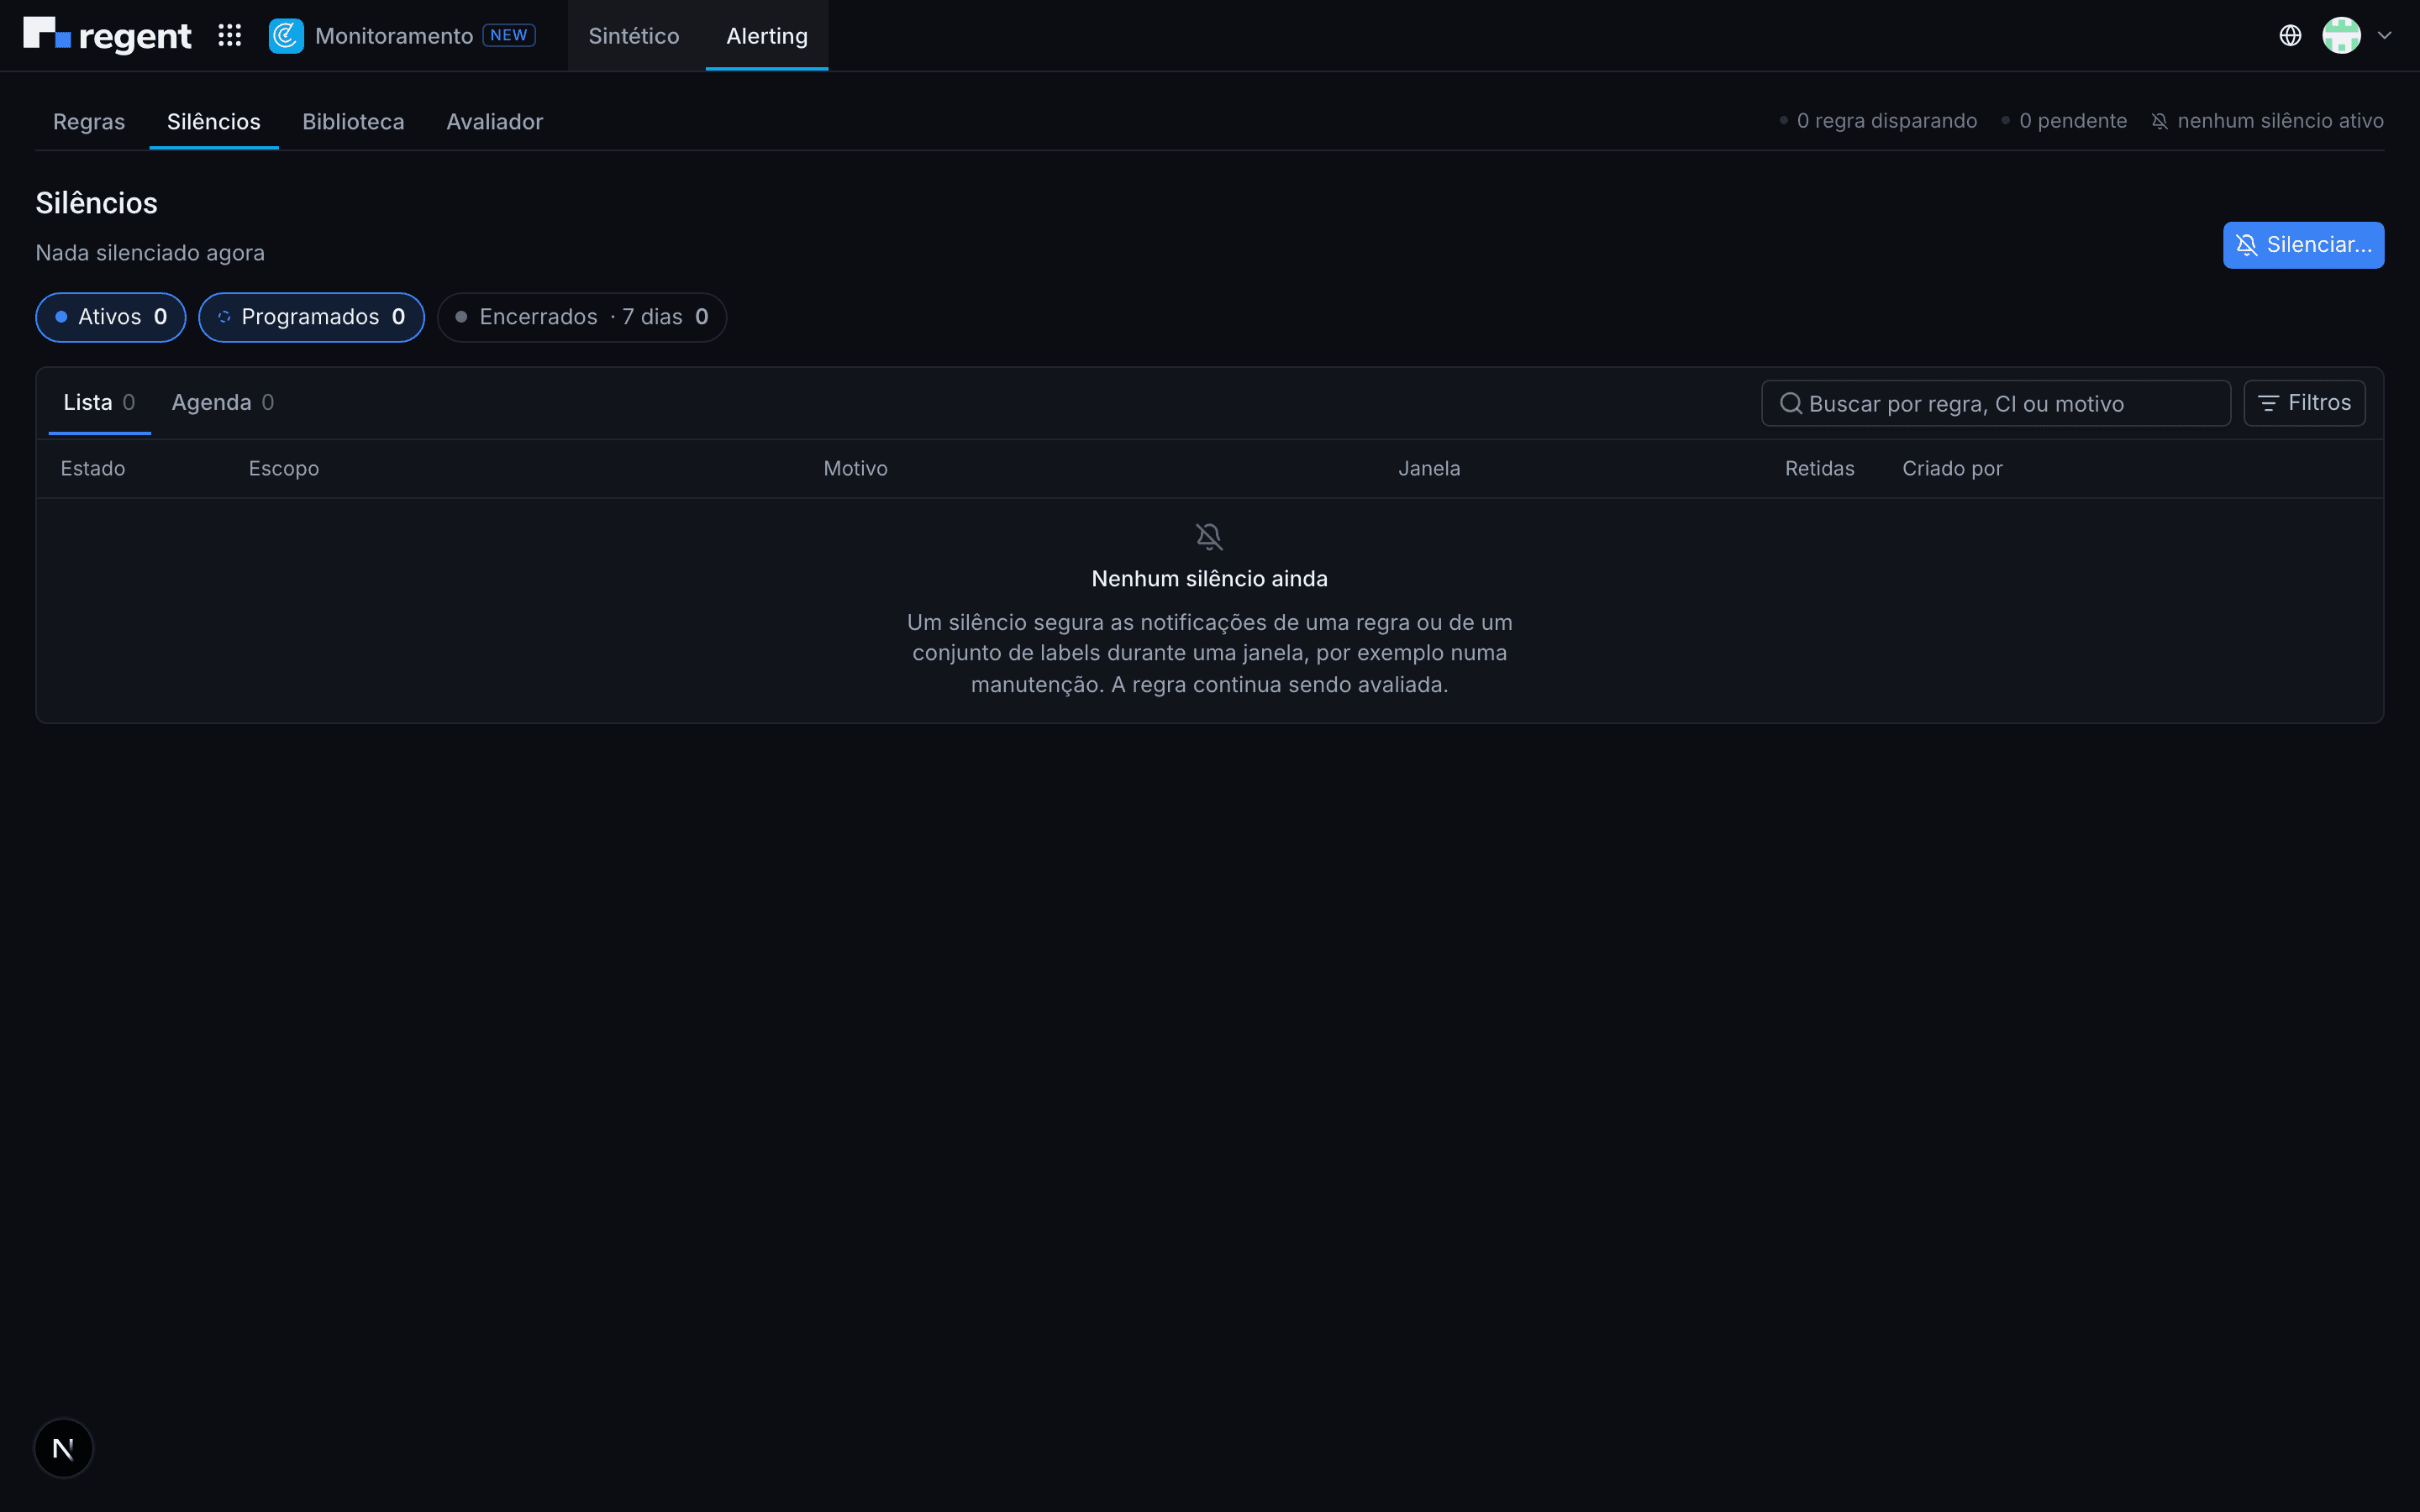
Task: Open the Avaliador sub-tab
Action: click(494, 122)
